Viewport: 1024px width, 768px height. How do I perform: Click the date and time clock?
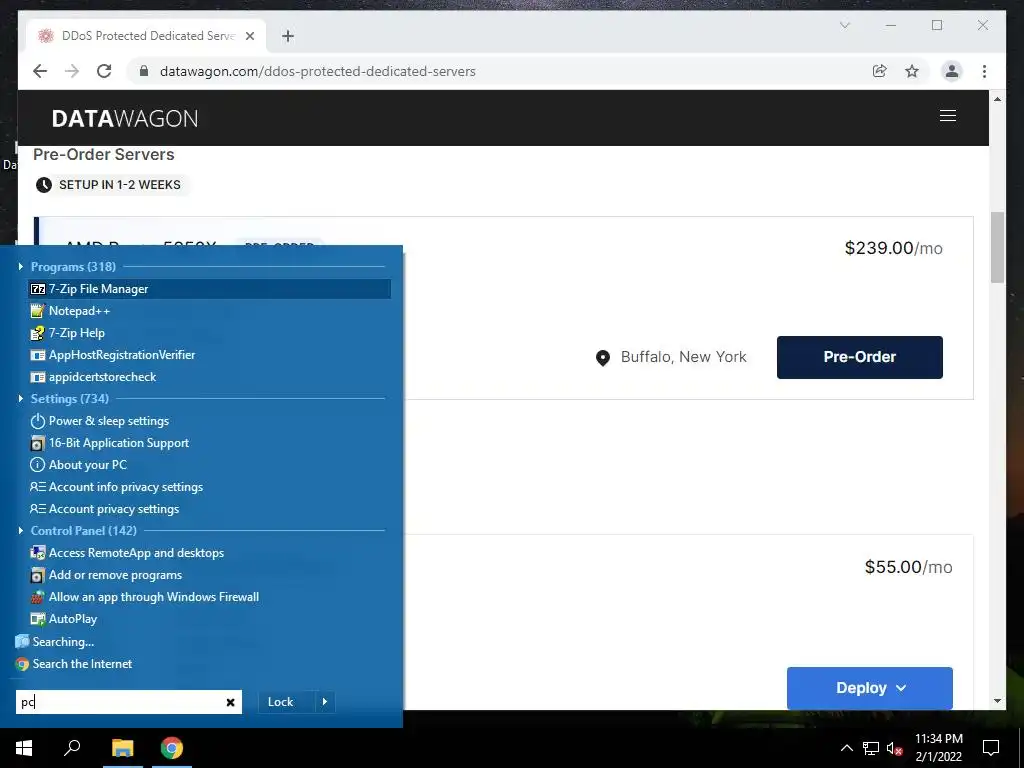(938, 748)
